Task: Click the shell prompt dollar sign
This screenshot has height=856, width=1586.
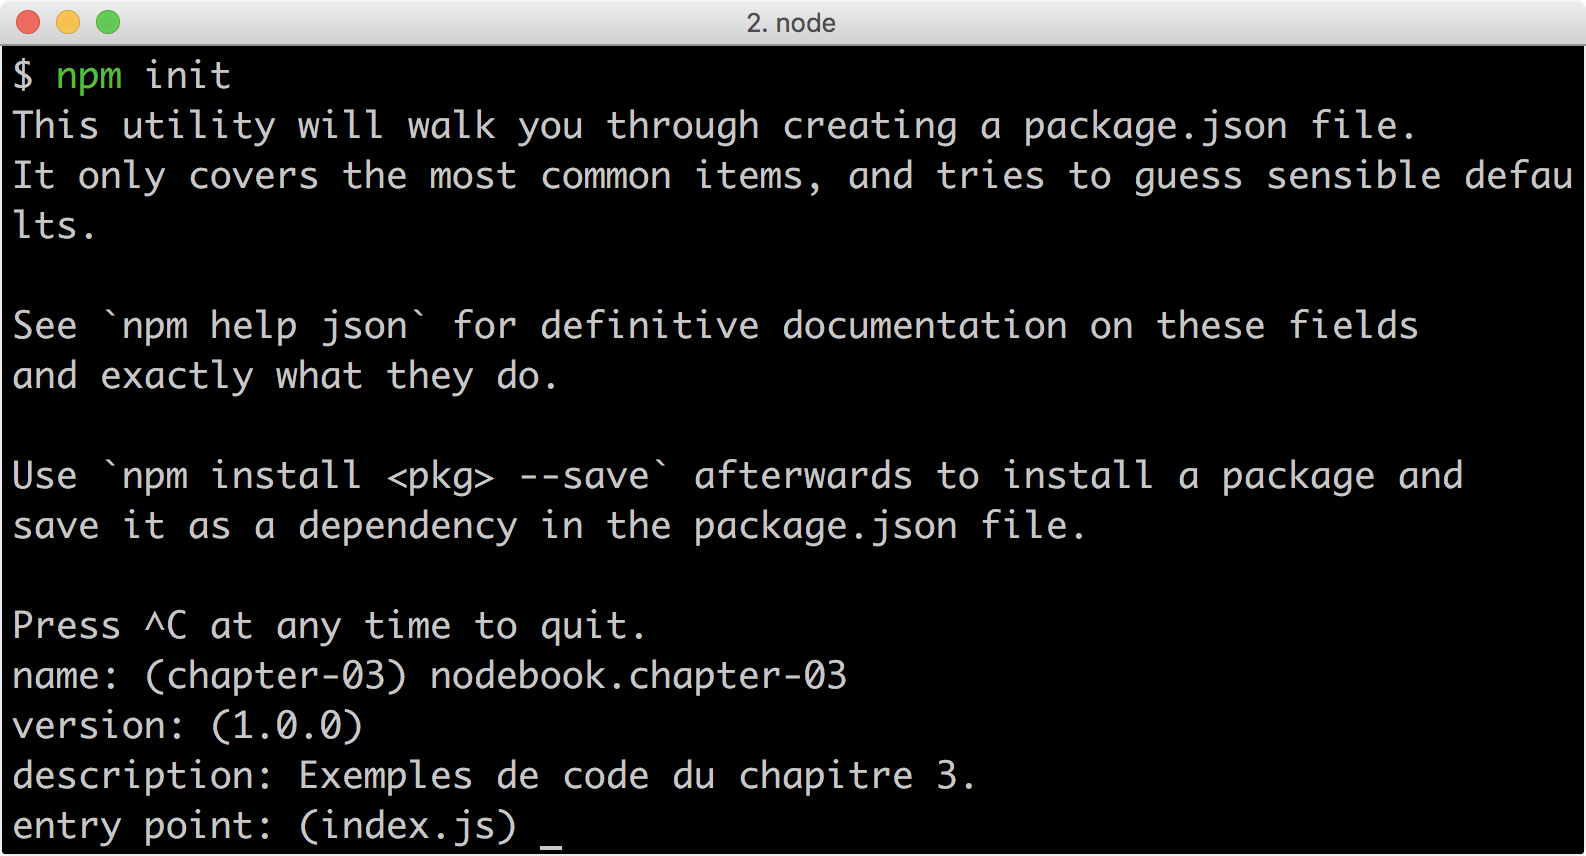Action: point(22,74)
